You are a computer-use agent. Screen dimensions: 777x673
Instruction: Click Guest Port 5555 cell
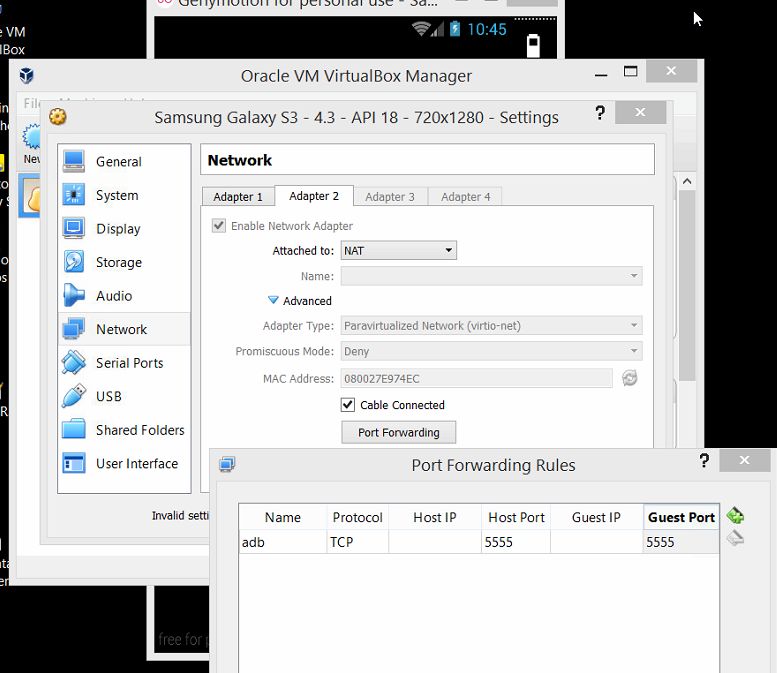[681, 542]
